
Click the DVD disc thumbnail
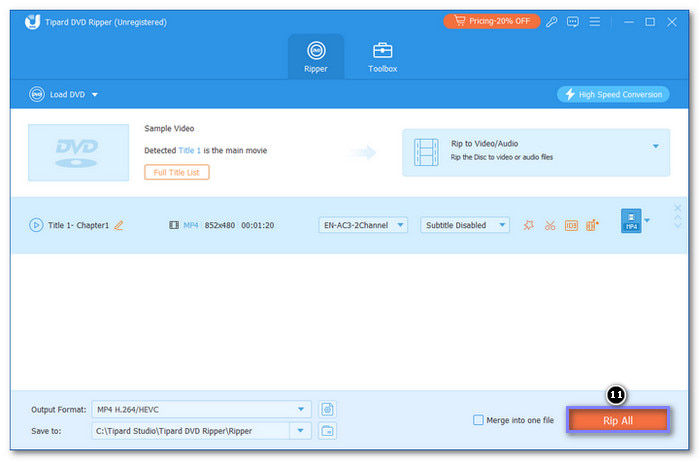(79, 153)
